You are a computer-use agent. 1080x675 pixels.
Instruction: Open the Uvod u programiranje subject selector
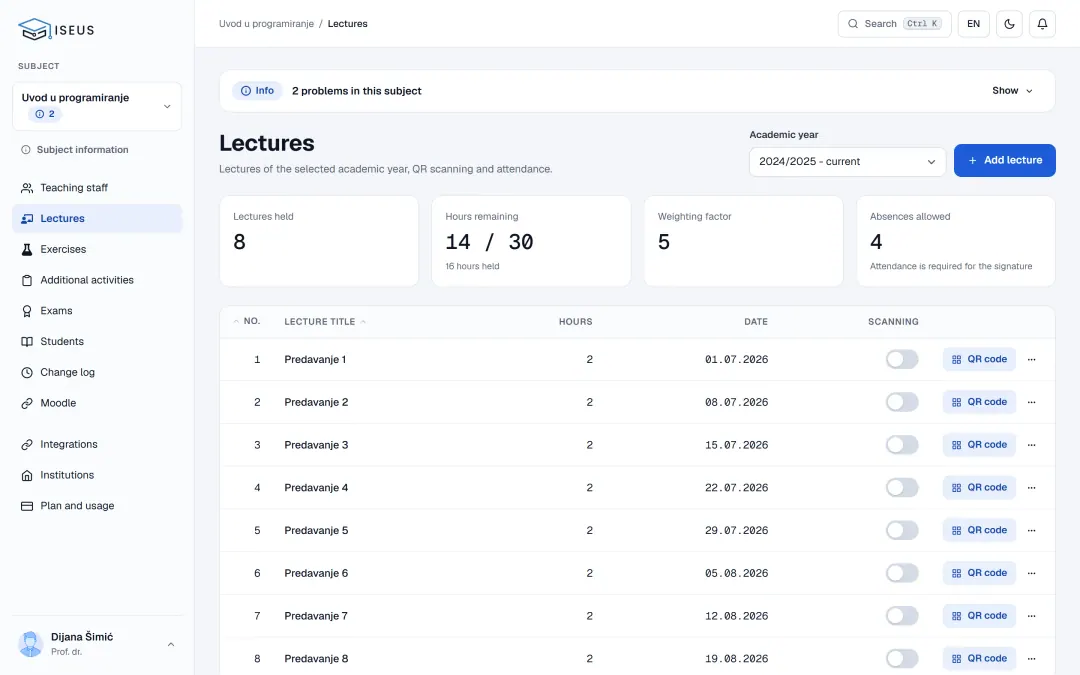coord(97,107)
